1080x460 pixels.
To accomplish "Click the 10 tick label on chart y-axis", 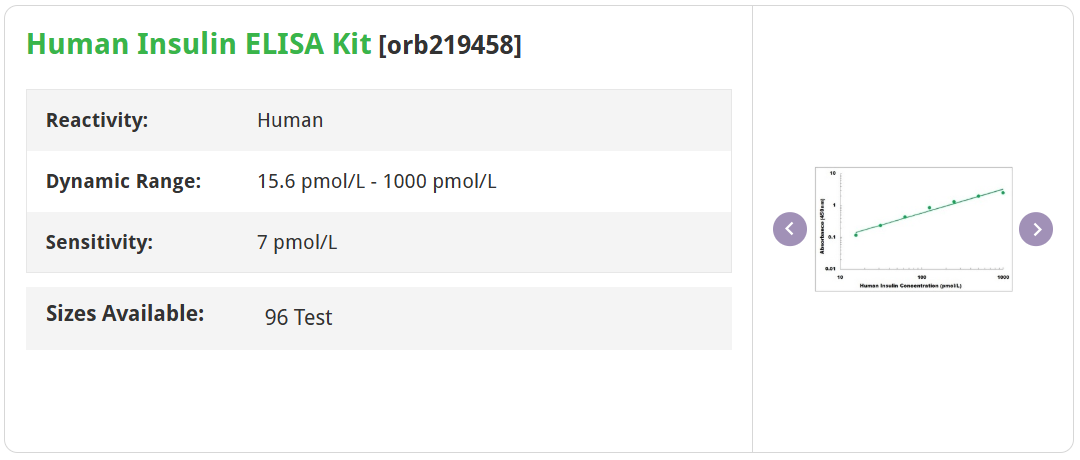I will click(x=833, y=174).
